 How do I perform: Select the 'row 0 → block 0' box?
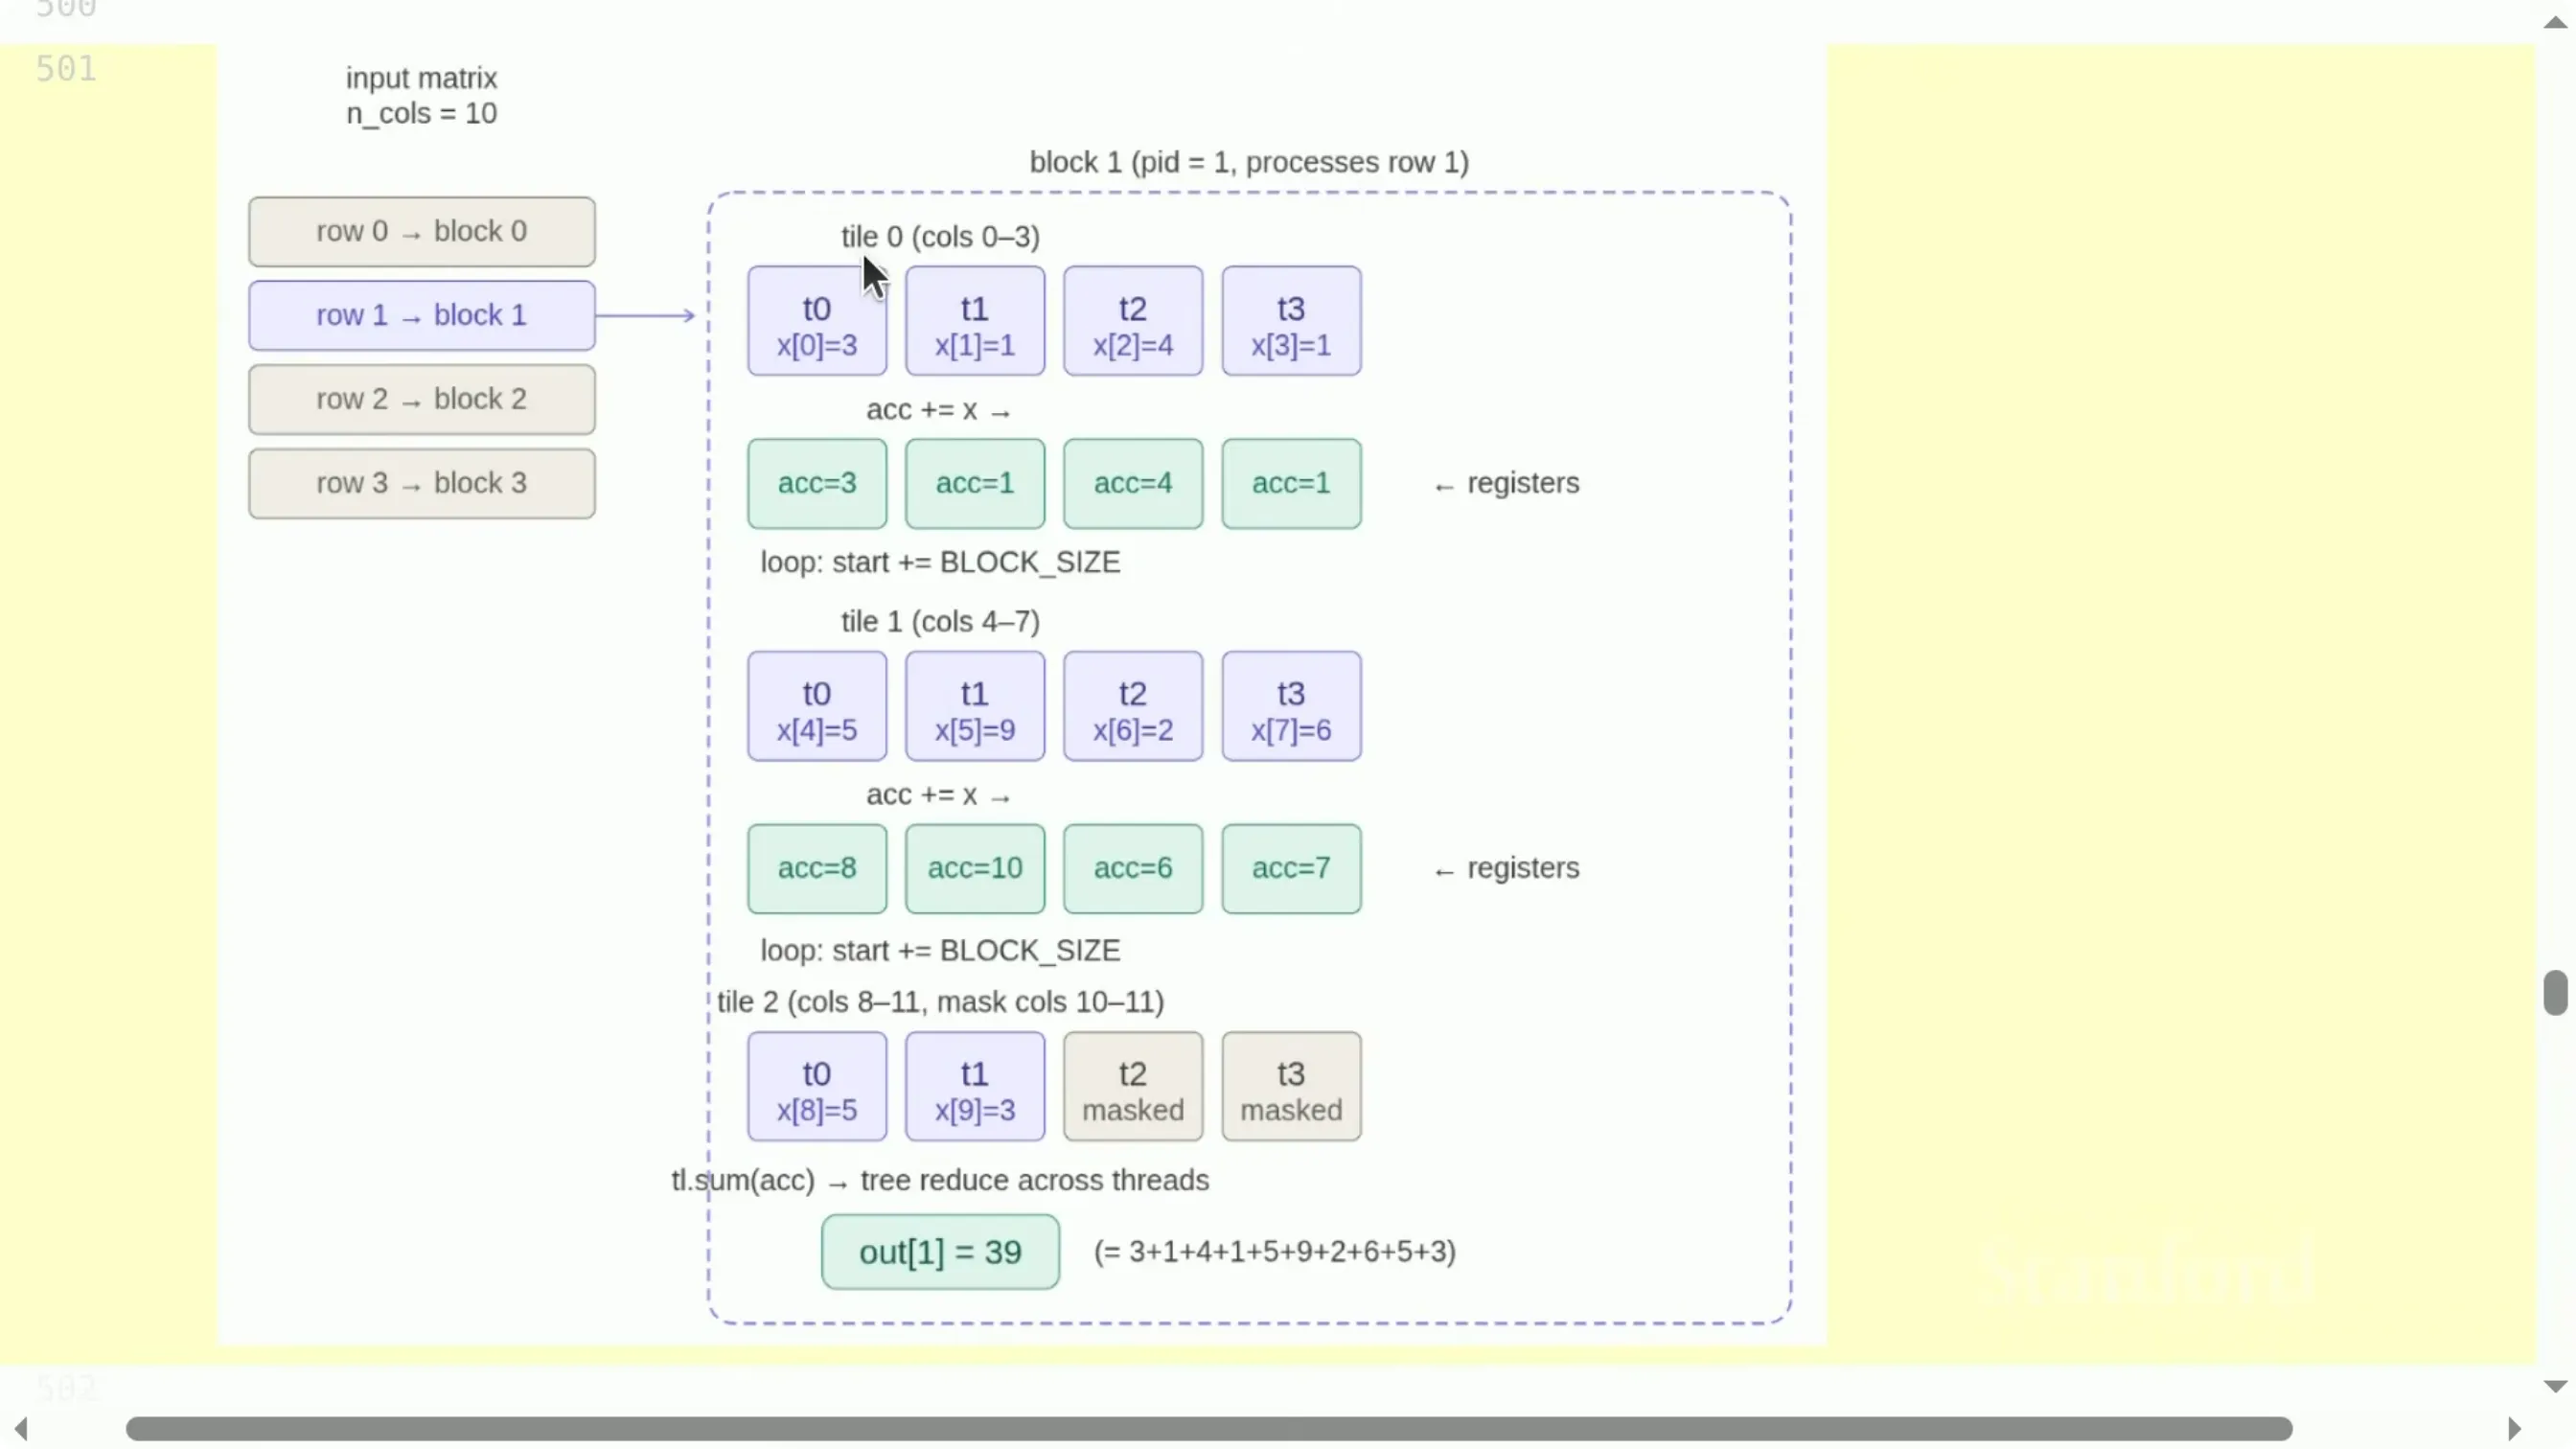[422, 231]
